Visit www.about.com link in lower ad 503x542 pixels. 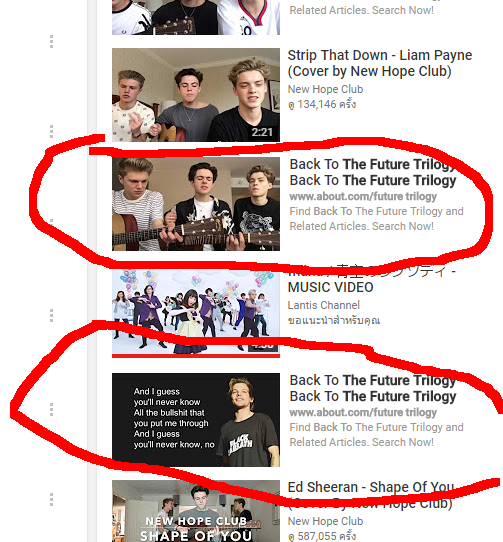[363, 412]
